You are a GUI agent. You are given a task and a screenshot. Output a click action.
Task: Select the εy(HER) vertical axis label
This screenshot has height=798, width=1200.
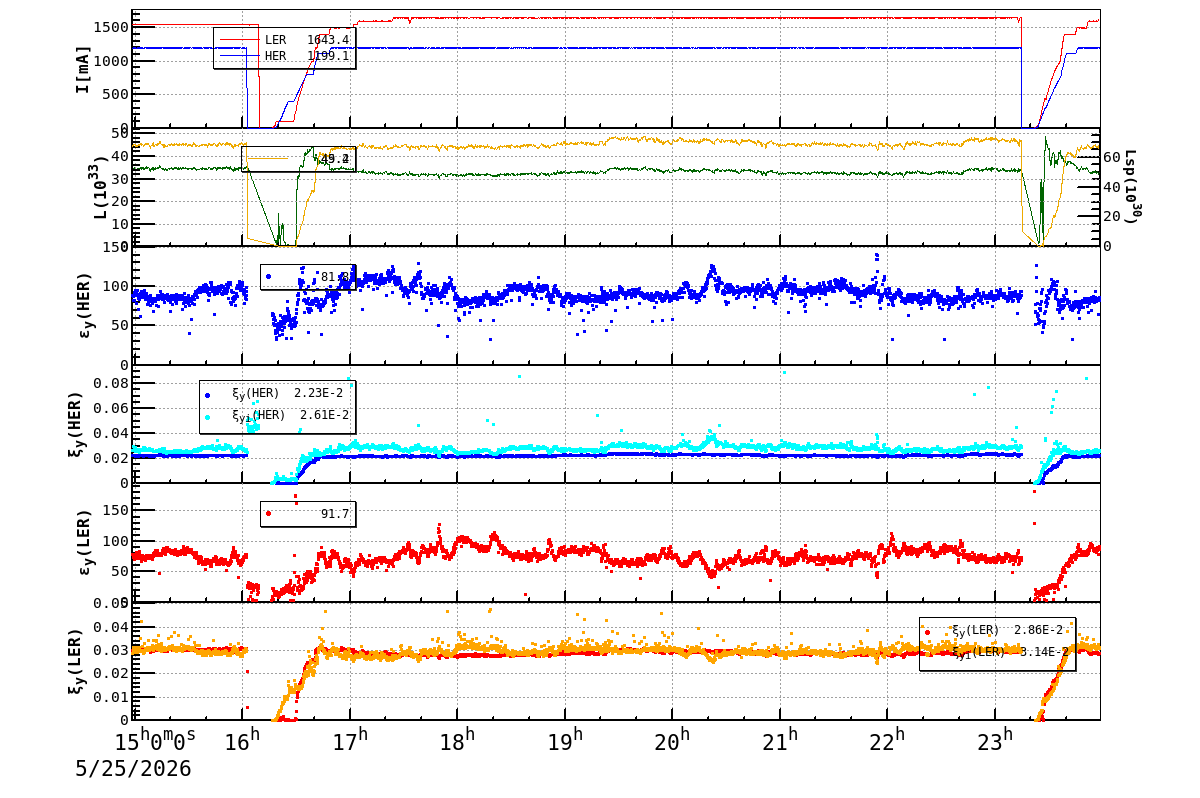pyautogui.click(x=86, y=306)
